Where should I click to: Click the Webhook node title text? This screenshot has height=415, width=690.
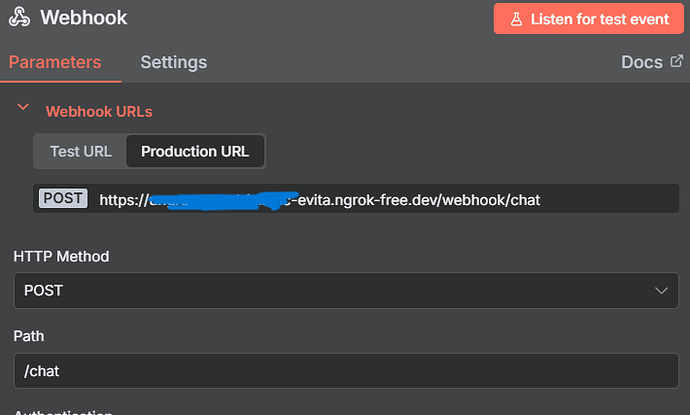click(x=84, y=18)
